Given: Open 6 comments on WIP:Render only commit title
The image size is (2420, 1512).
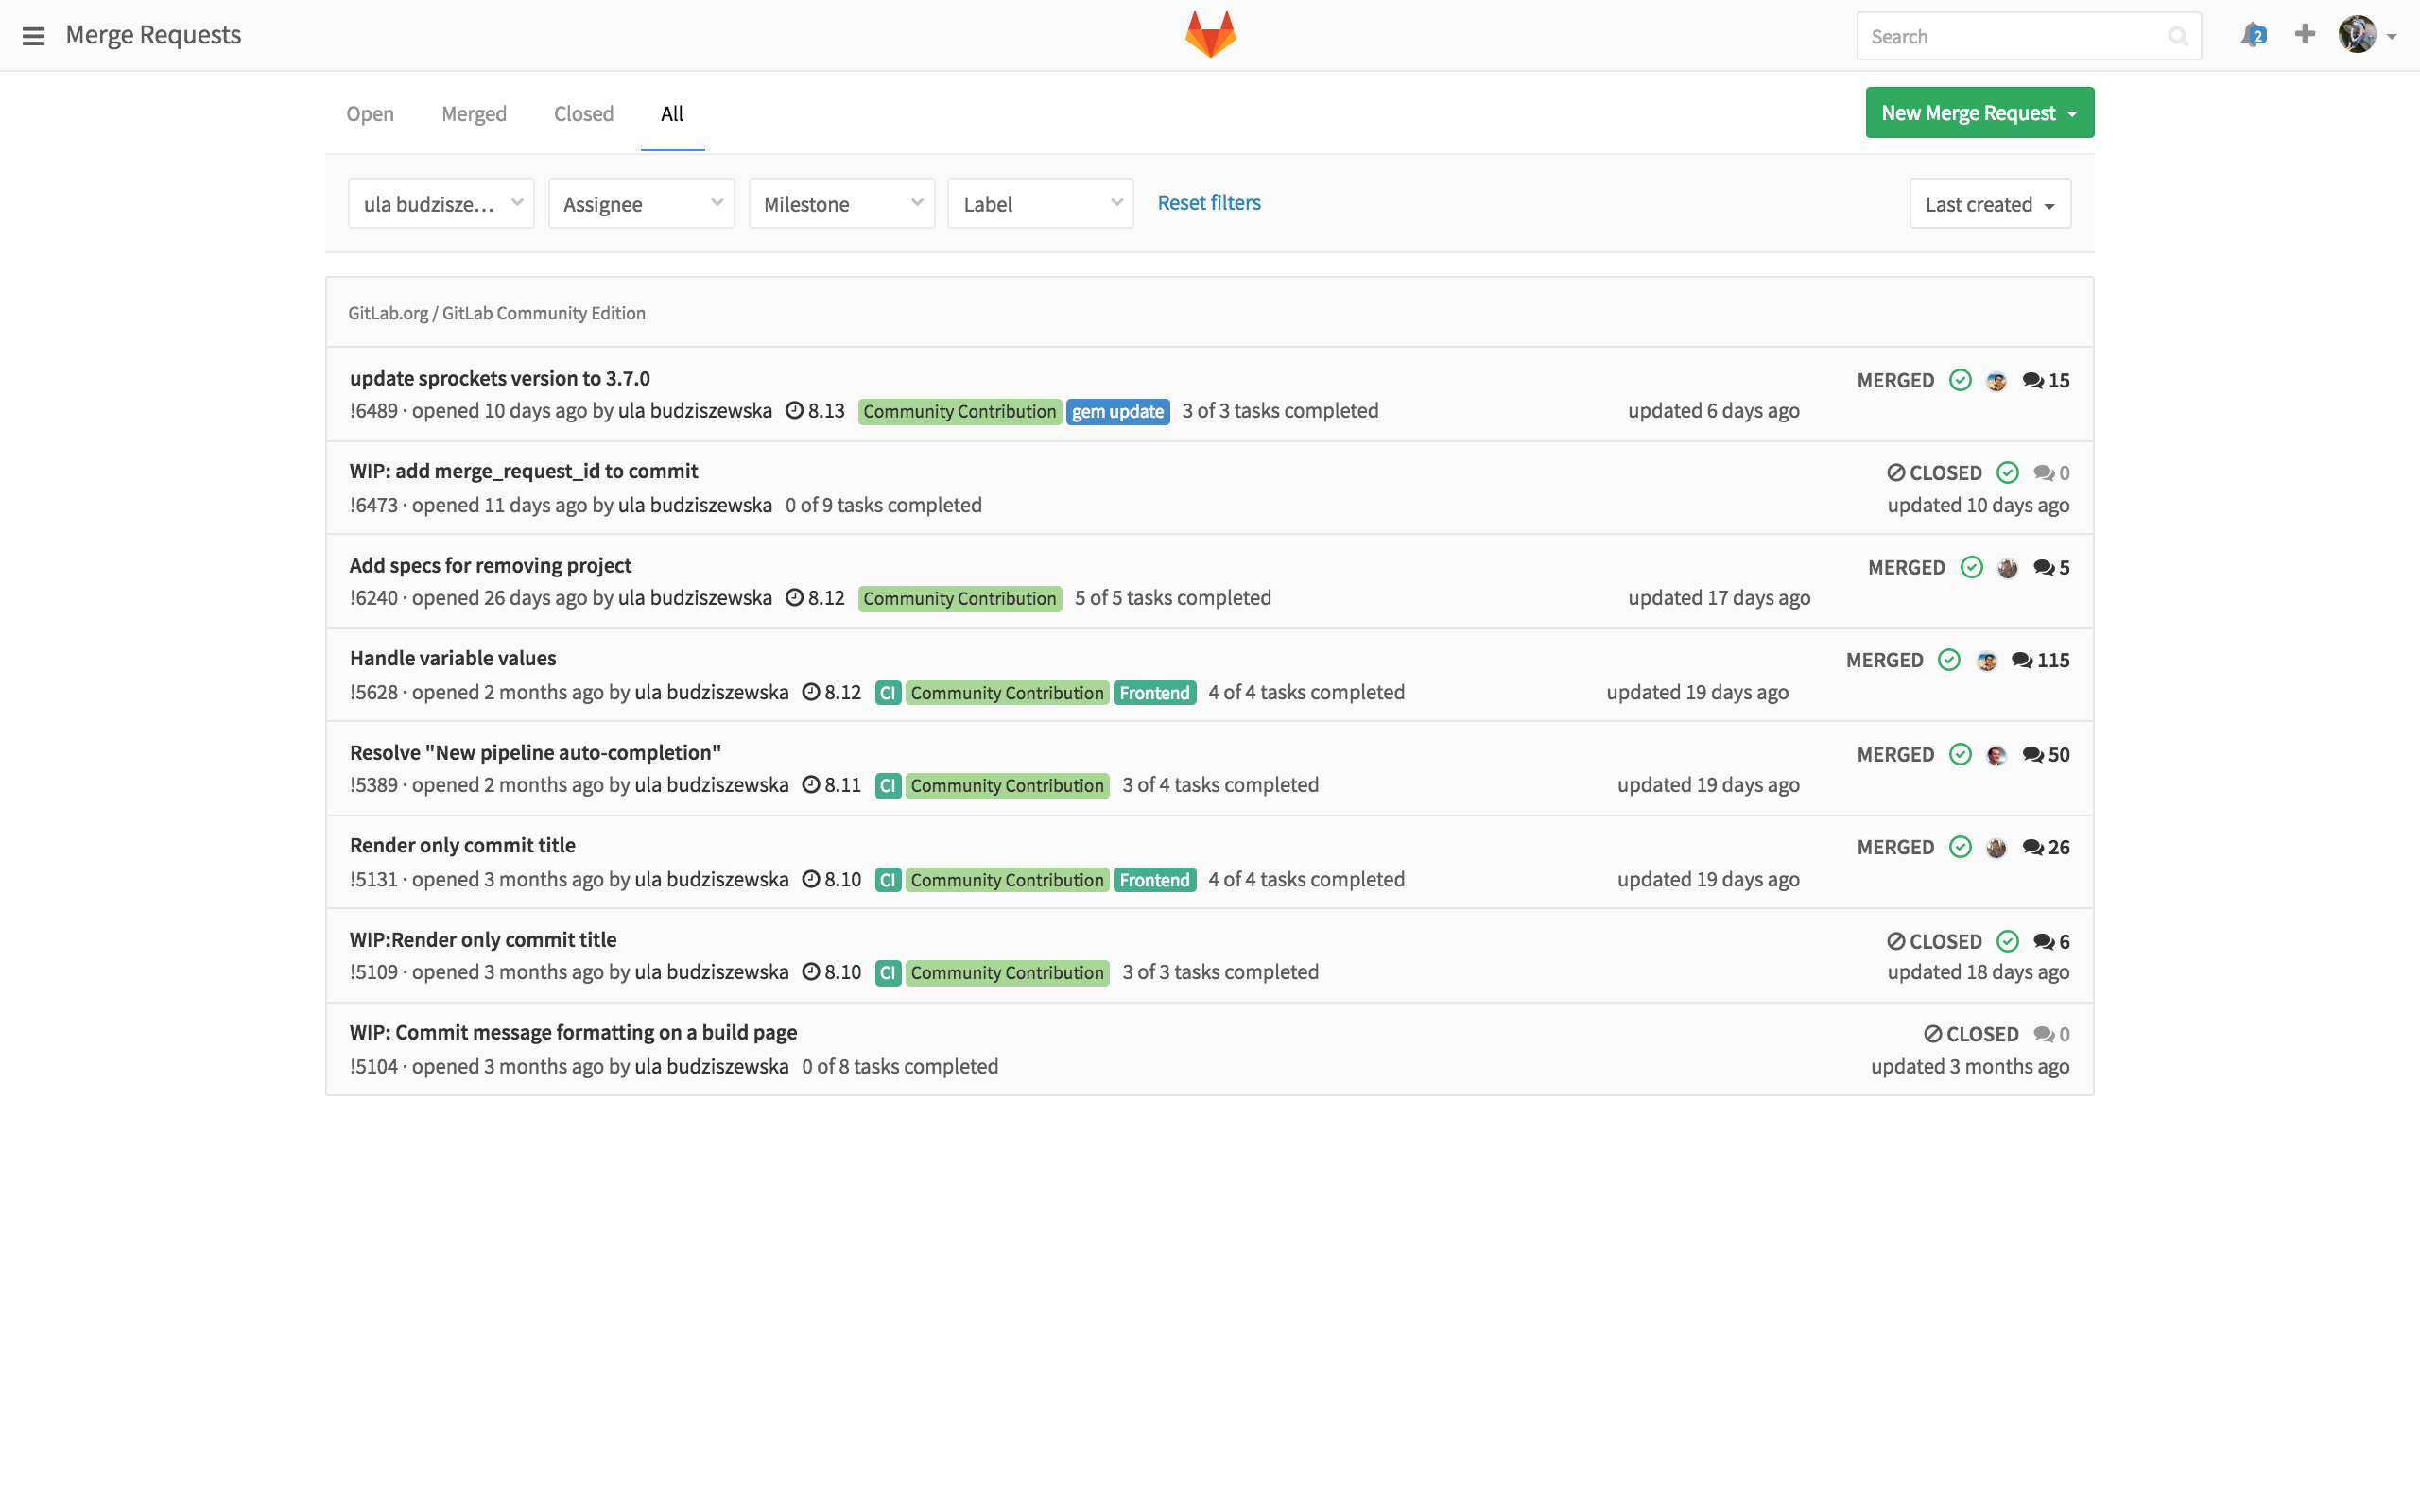Looking at the screenshot, I should [x=2051, y=941].
